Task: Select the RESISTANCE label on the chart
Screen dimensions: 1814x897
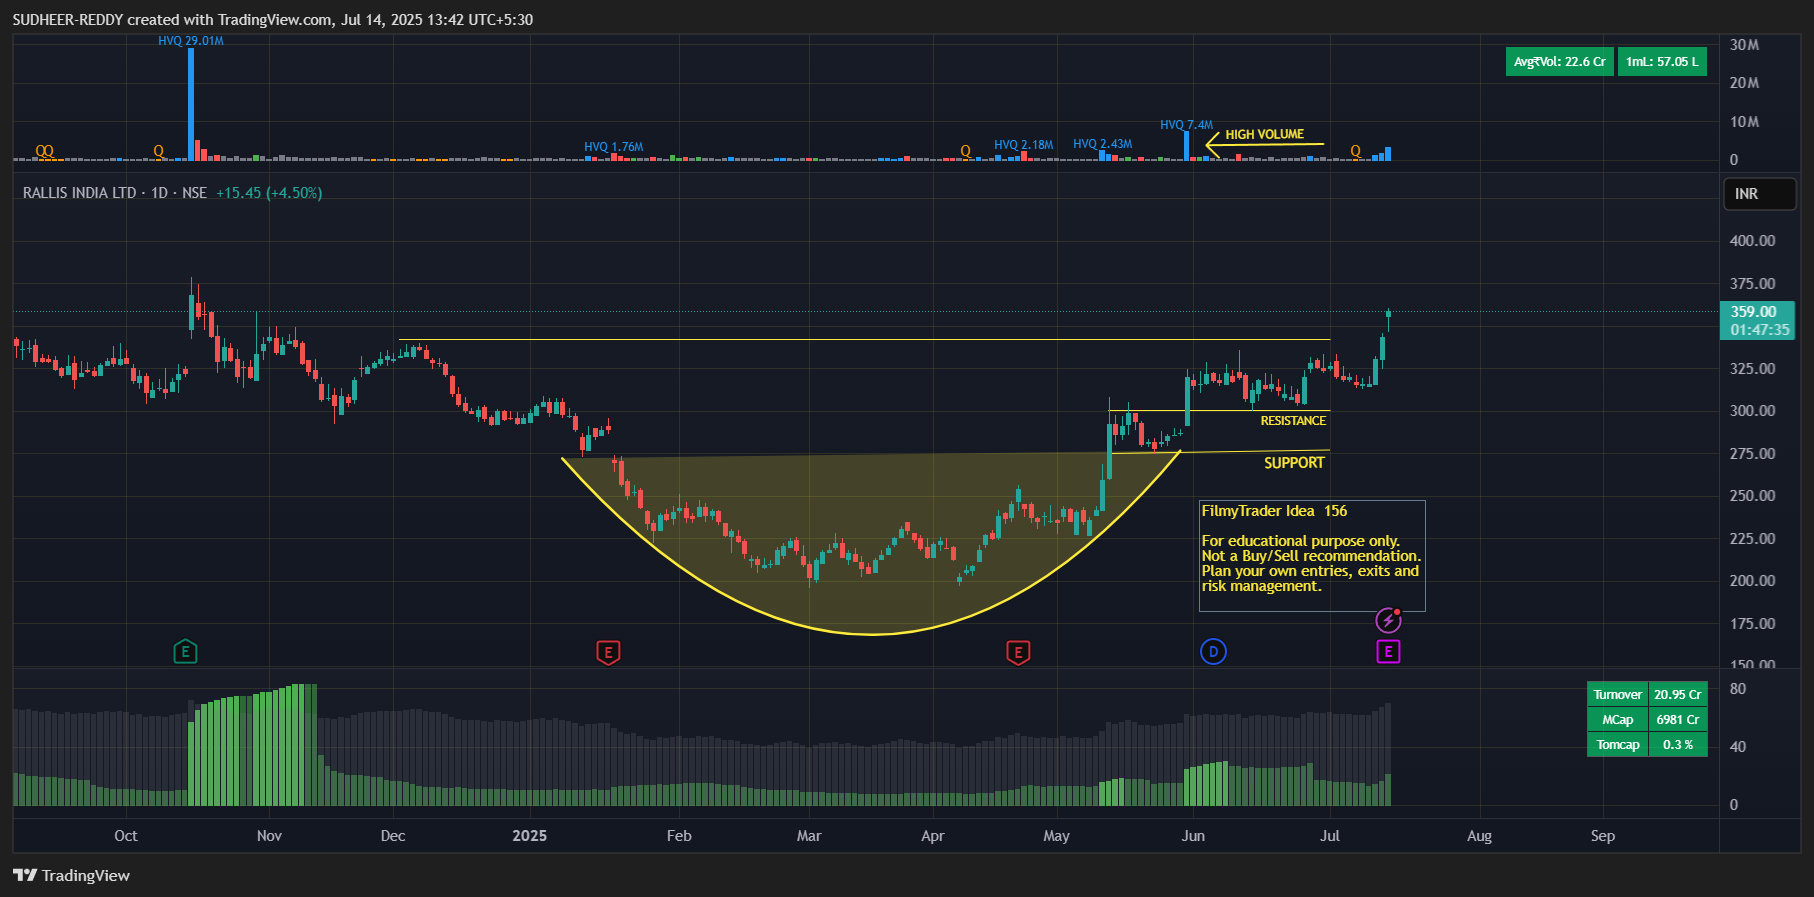Action: point(1293,421)
